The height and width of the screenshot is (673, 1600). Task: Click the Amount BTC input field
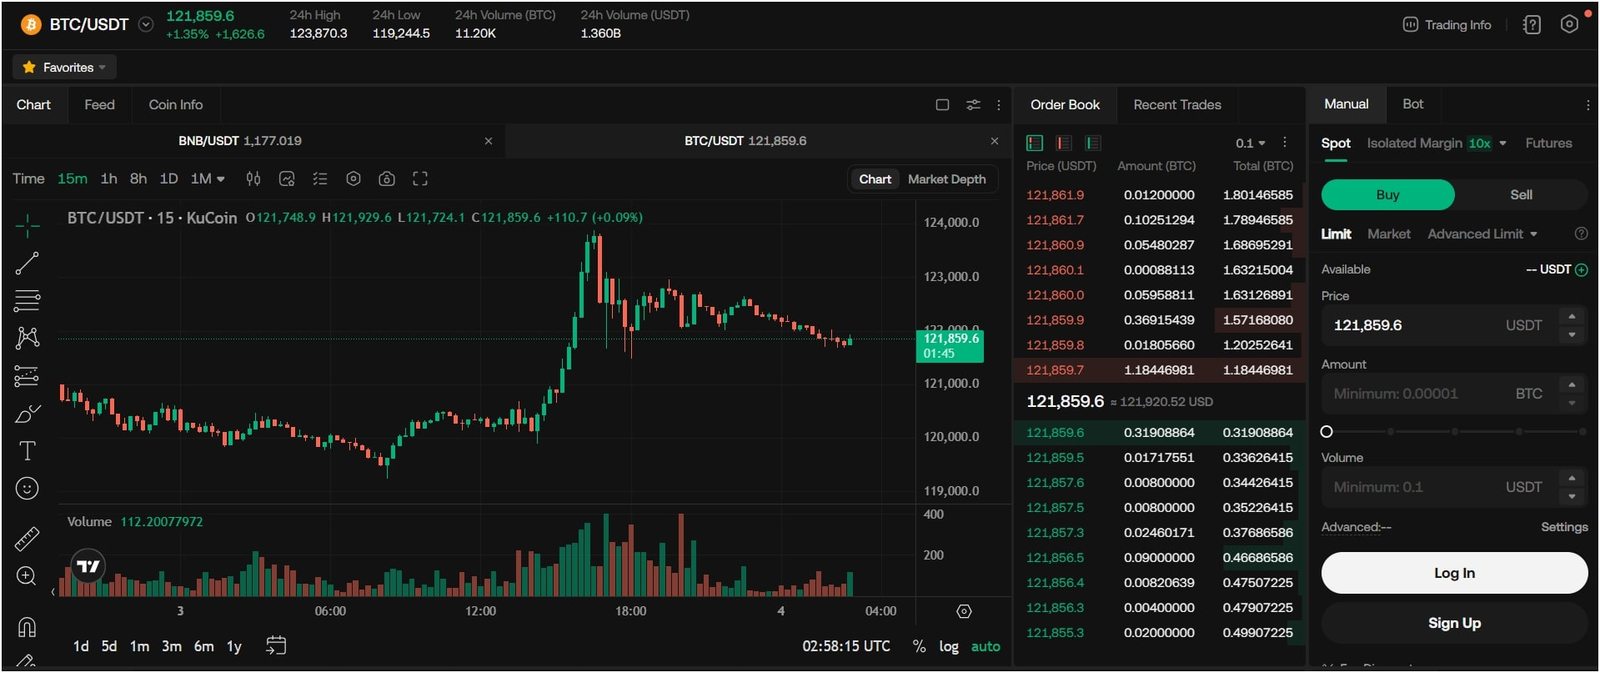[x=1420, y=394]
